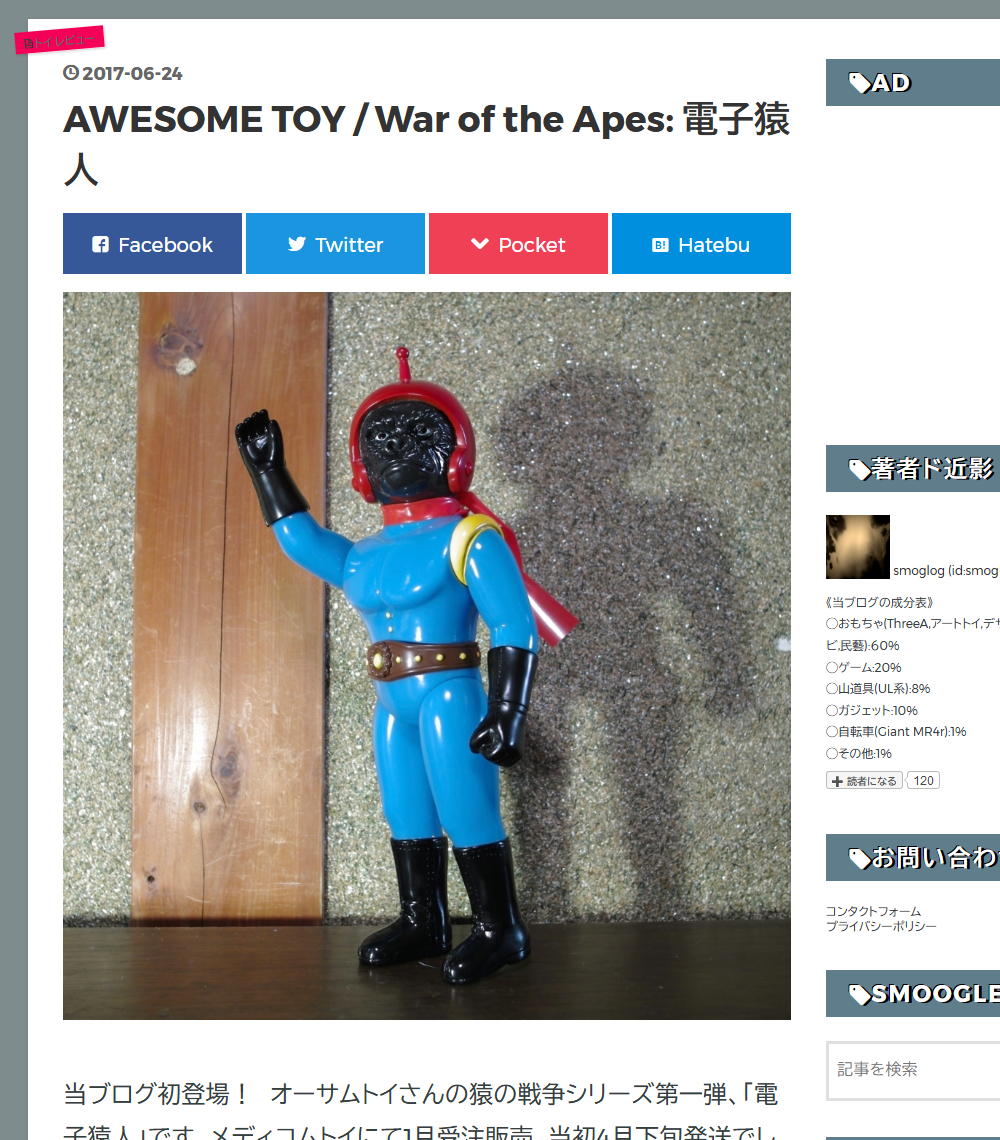Share the post on Facebook
Image resolution: width=1000 pixels, height=1140 pixels.
click(x=152, y=244)
